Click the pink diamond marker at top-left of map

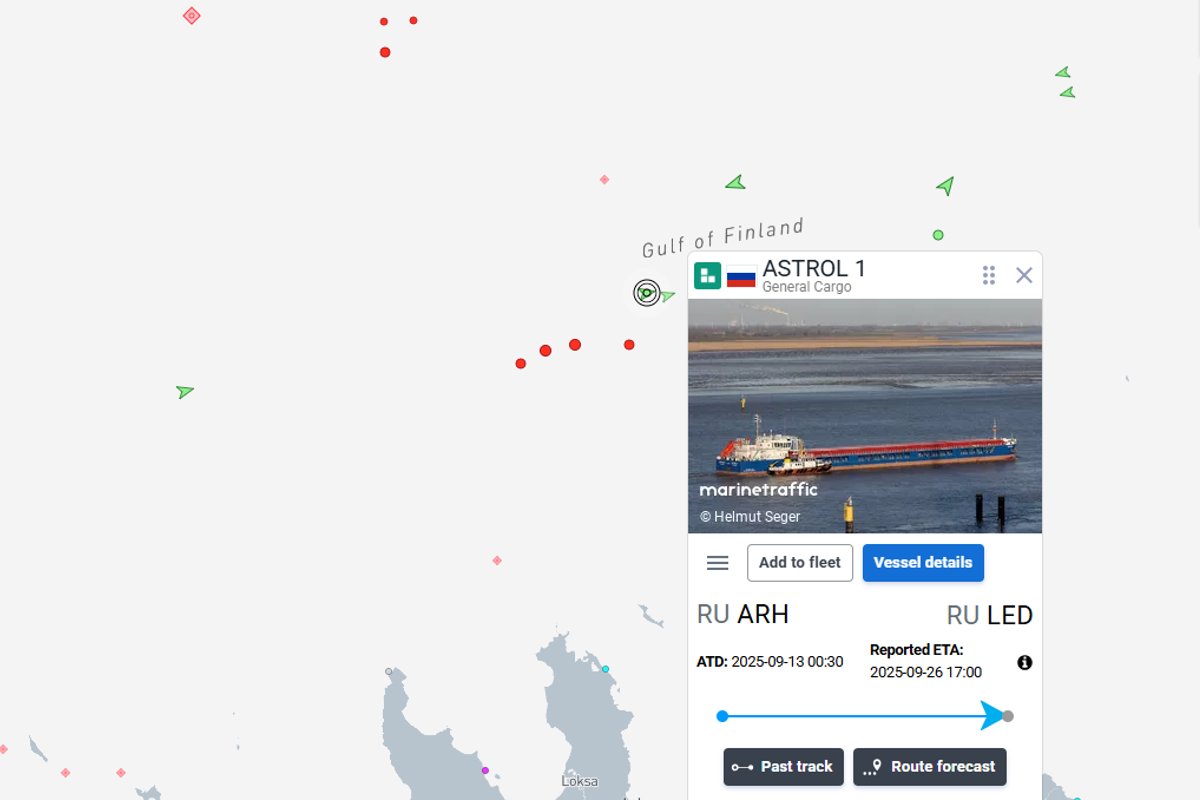[x=192, y=15]
